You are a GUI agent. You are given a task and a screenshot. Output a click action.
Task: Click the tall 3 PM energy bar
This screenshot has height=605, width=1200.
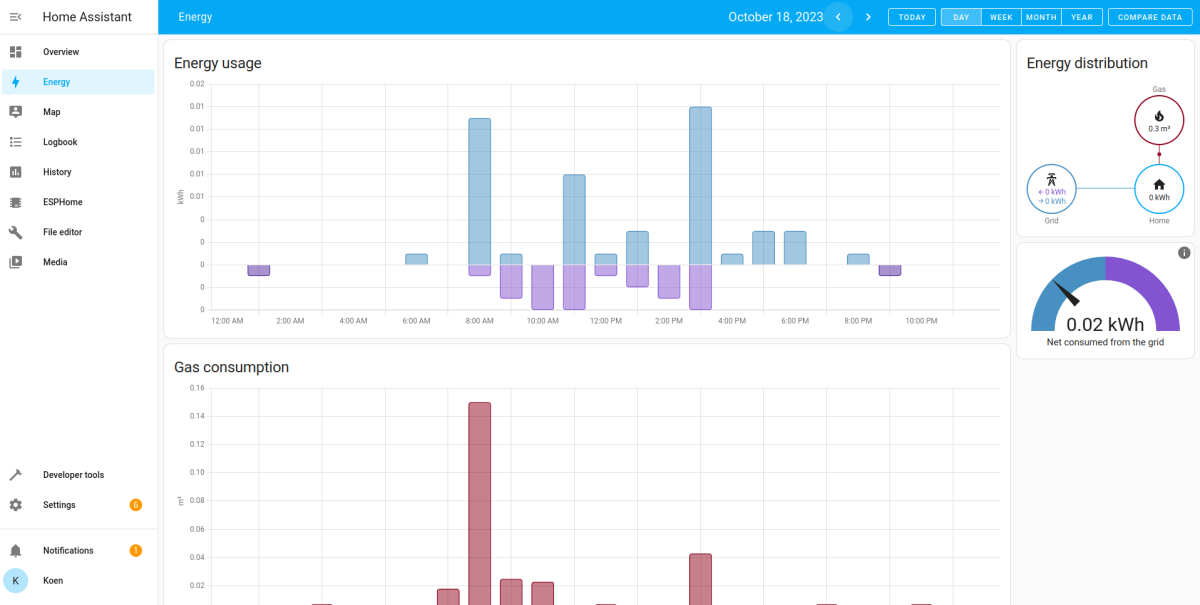pos(700,185)
